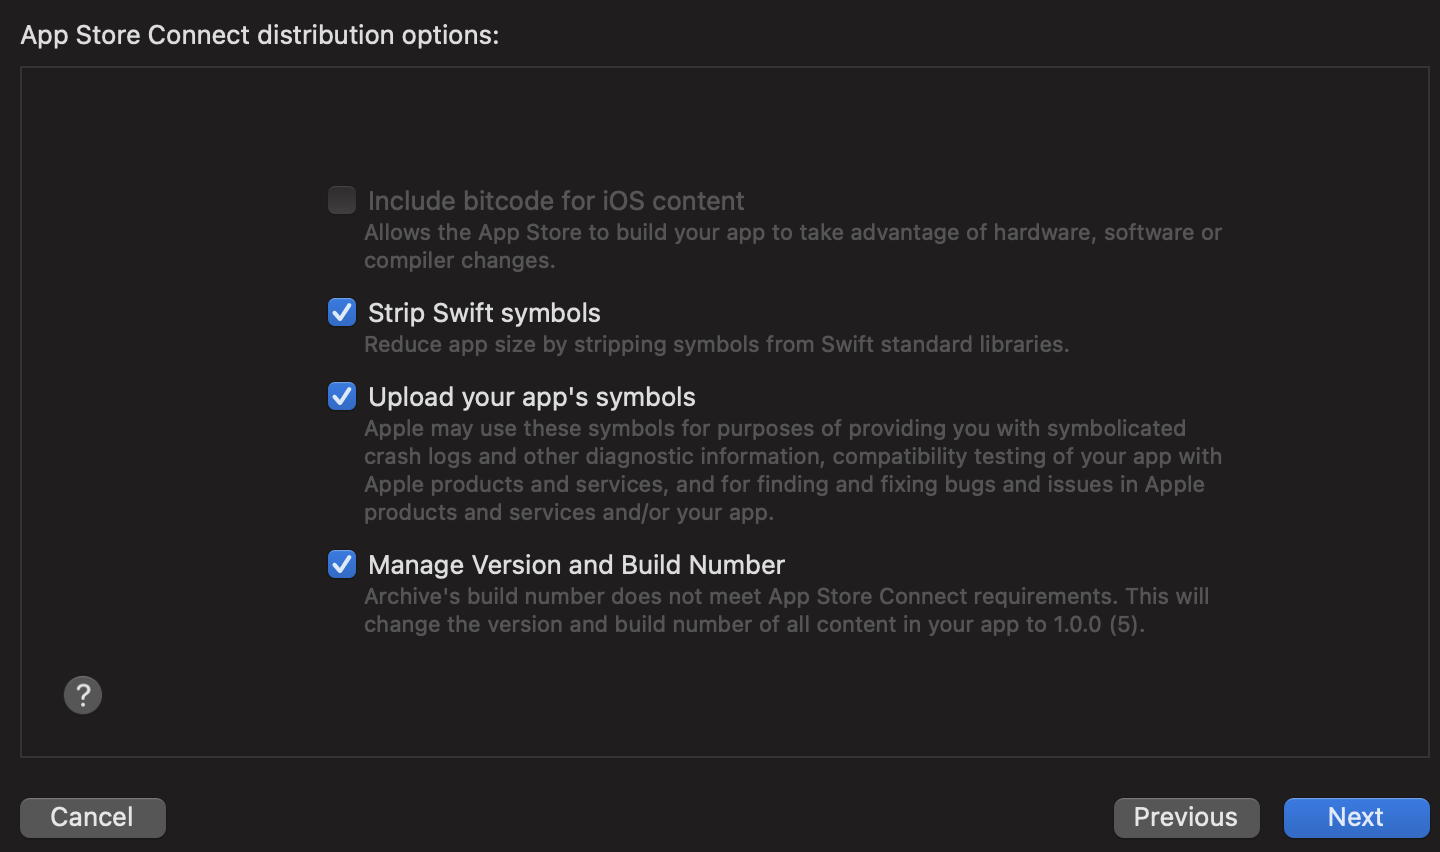Click the "Manage Version and Build Number" label
Image resolution: width=1440 pixels, height=852 pixels.
click(577, 565)
